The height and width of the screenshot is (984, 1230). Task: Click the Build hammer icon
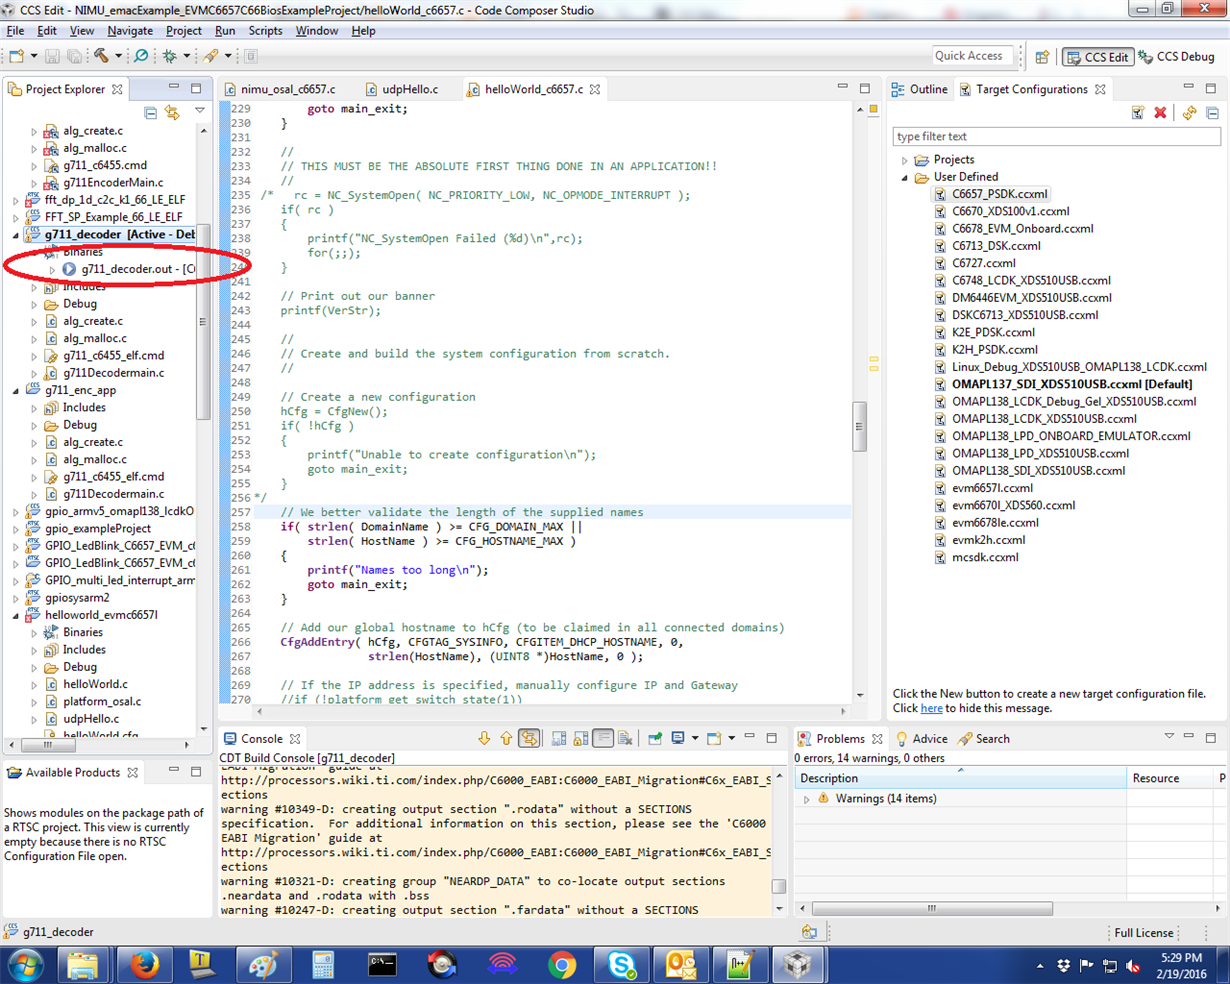click(x=102, y=56)
